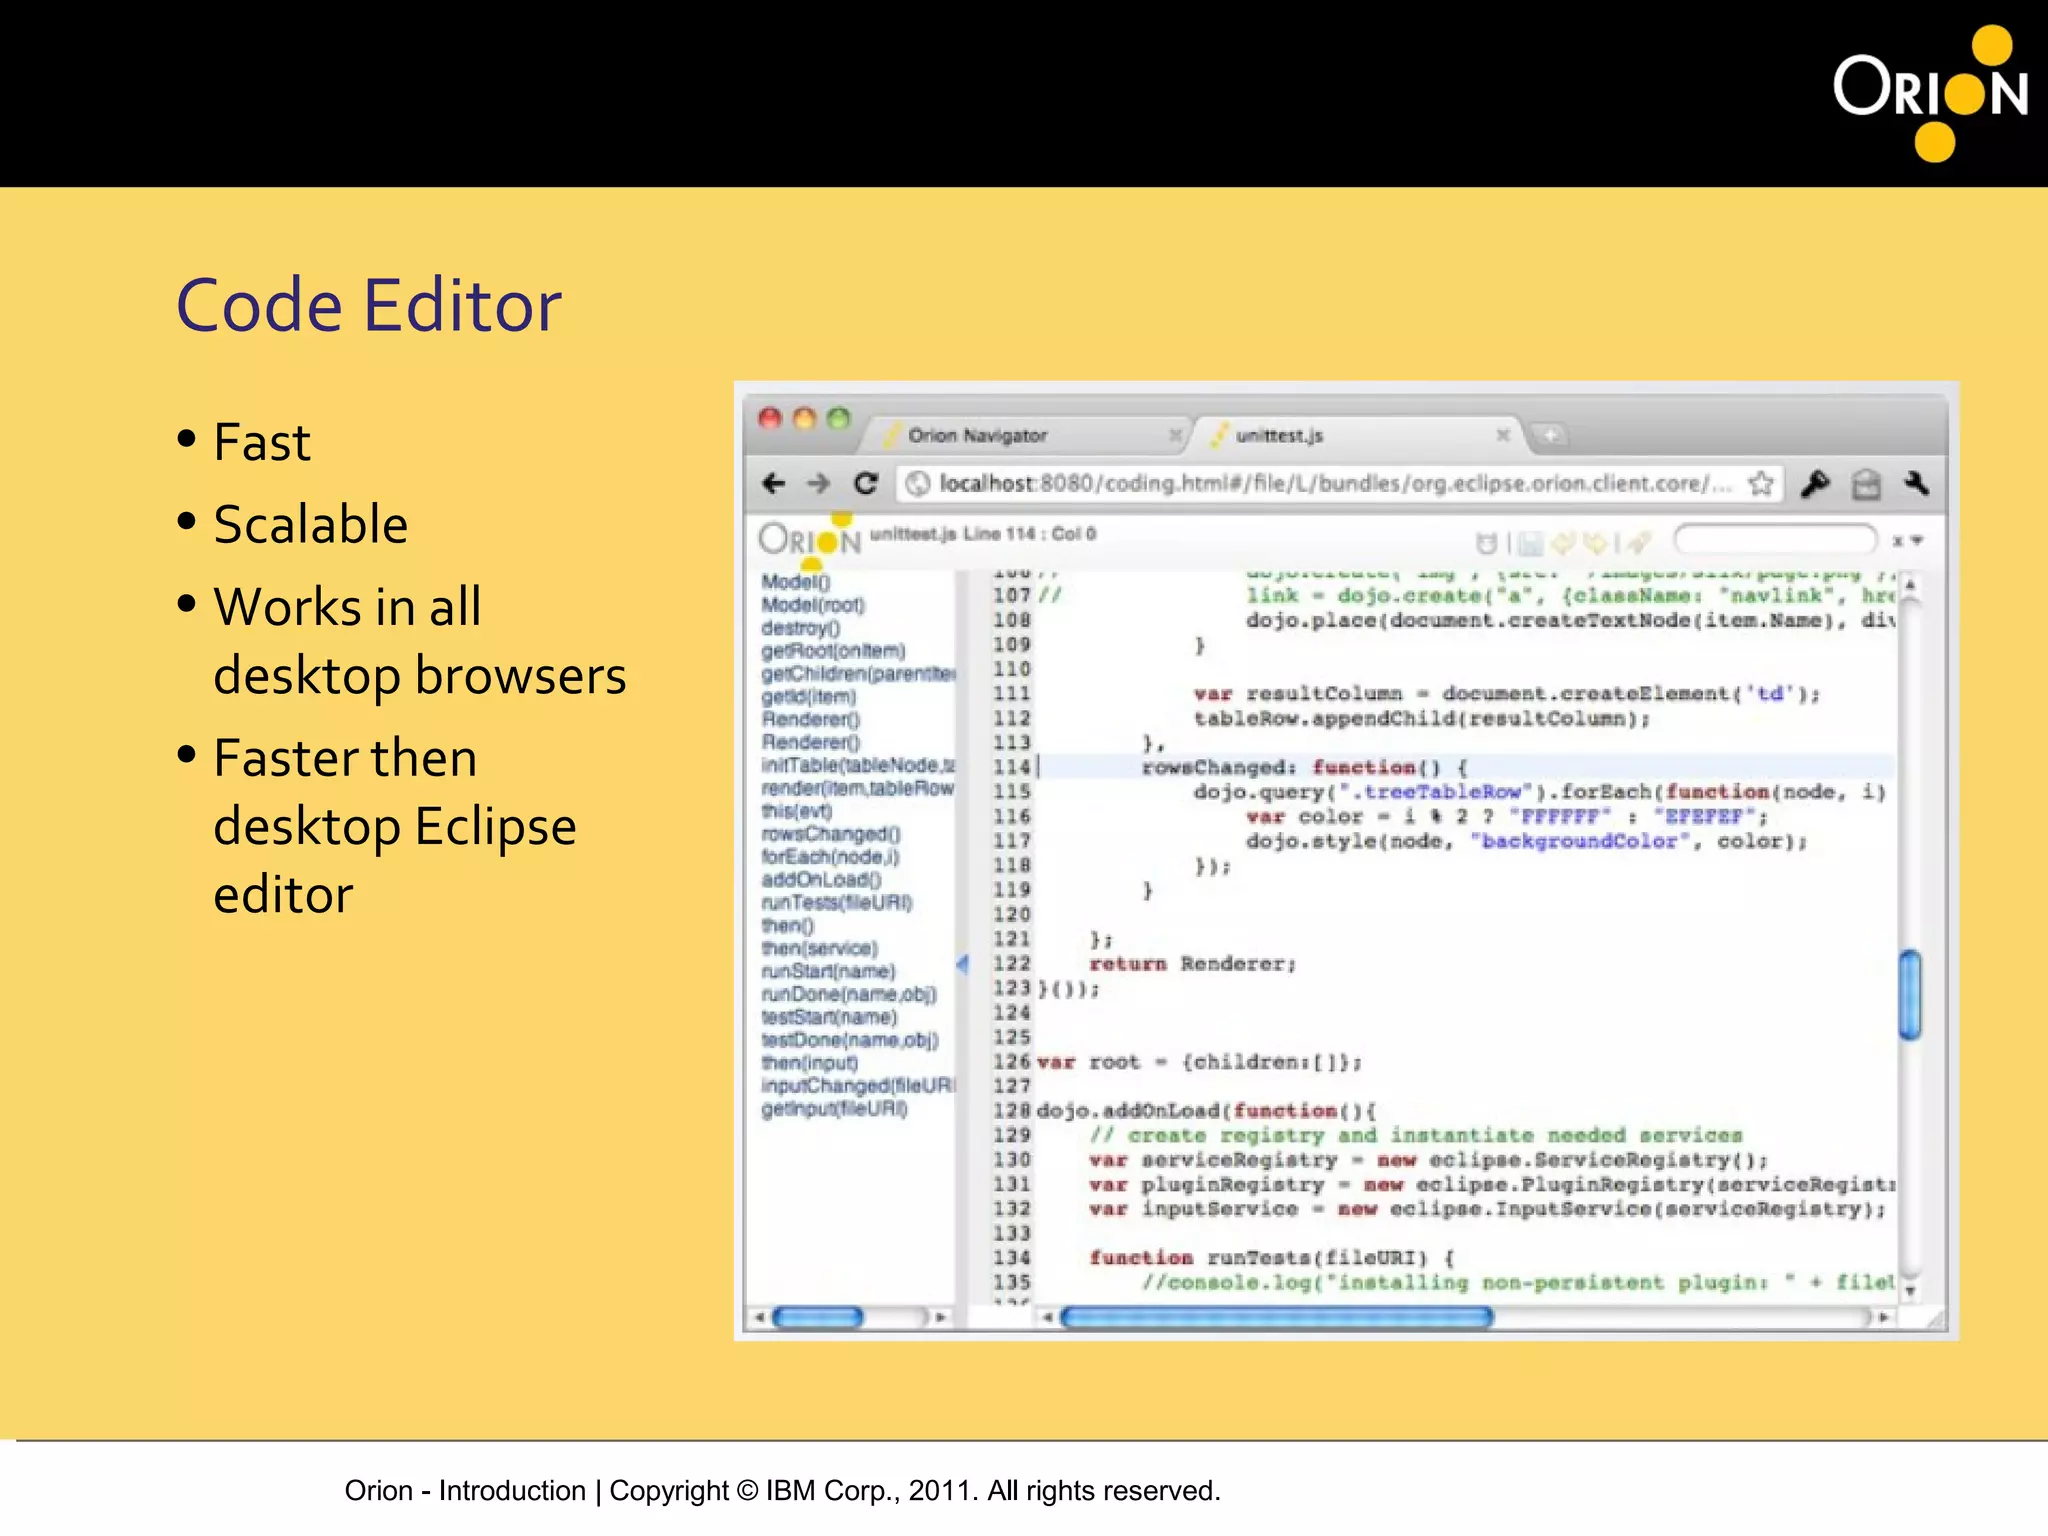This screenshot has height=1536, width=2048.
Task: Select runDone(name,obj) in the outline
Action: [849, 994]
